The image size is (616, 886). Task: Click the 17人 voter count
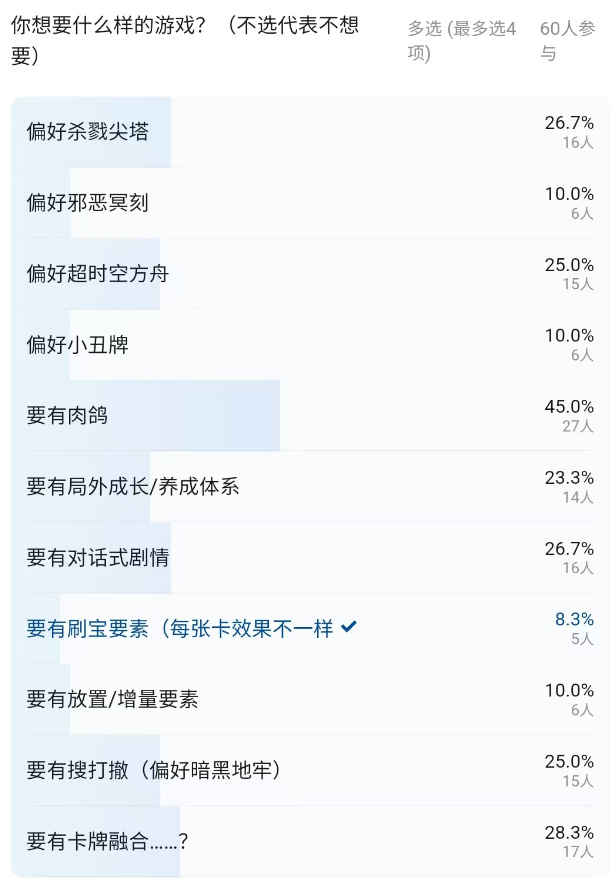(578, 852)
